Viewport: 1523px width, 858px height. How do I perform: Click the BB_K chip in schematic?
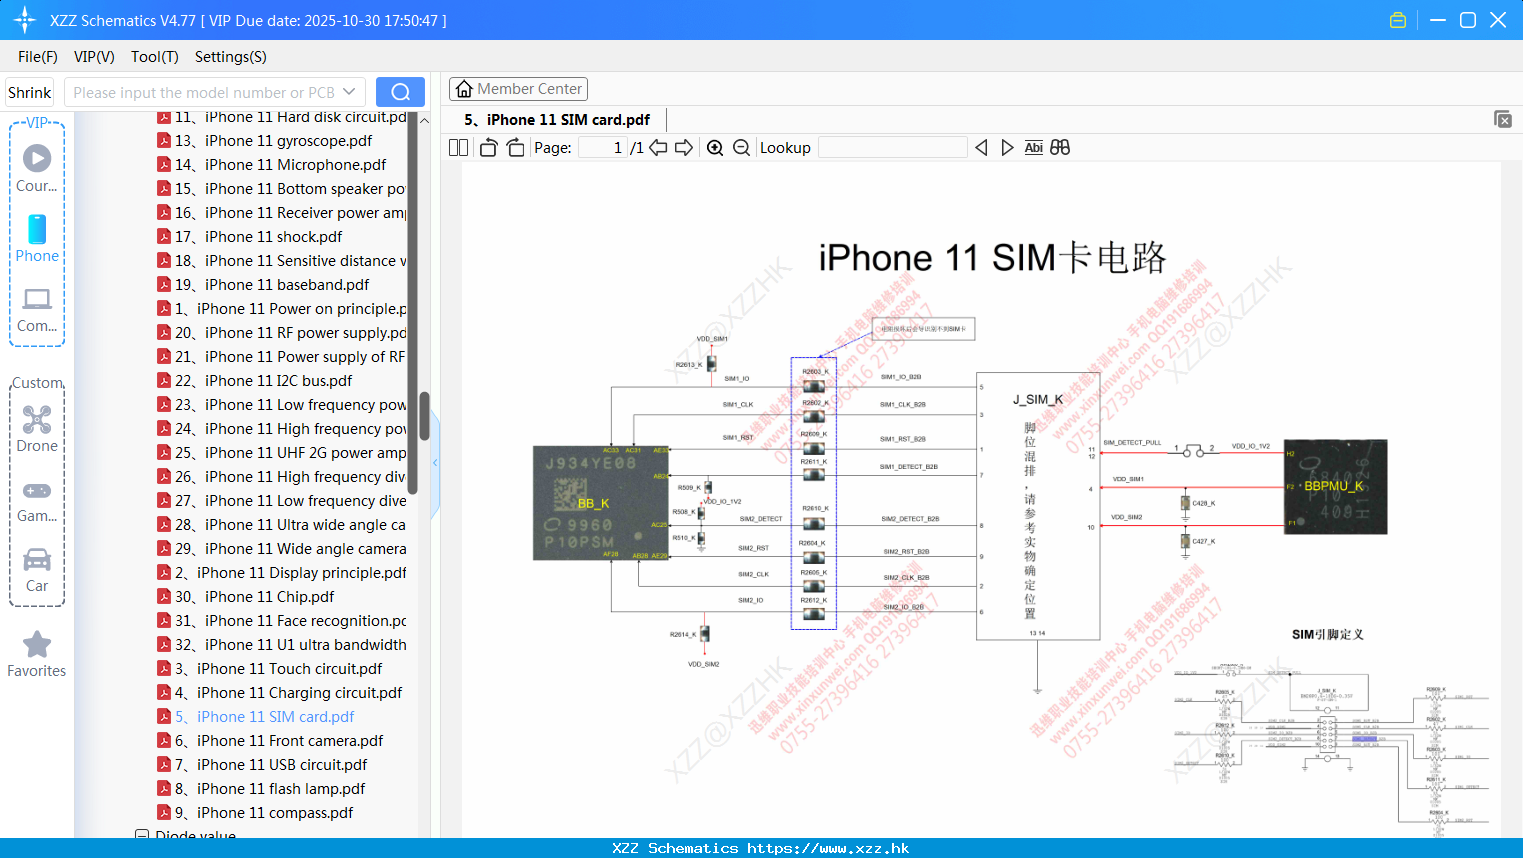click(600, 503)
